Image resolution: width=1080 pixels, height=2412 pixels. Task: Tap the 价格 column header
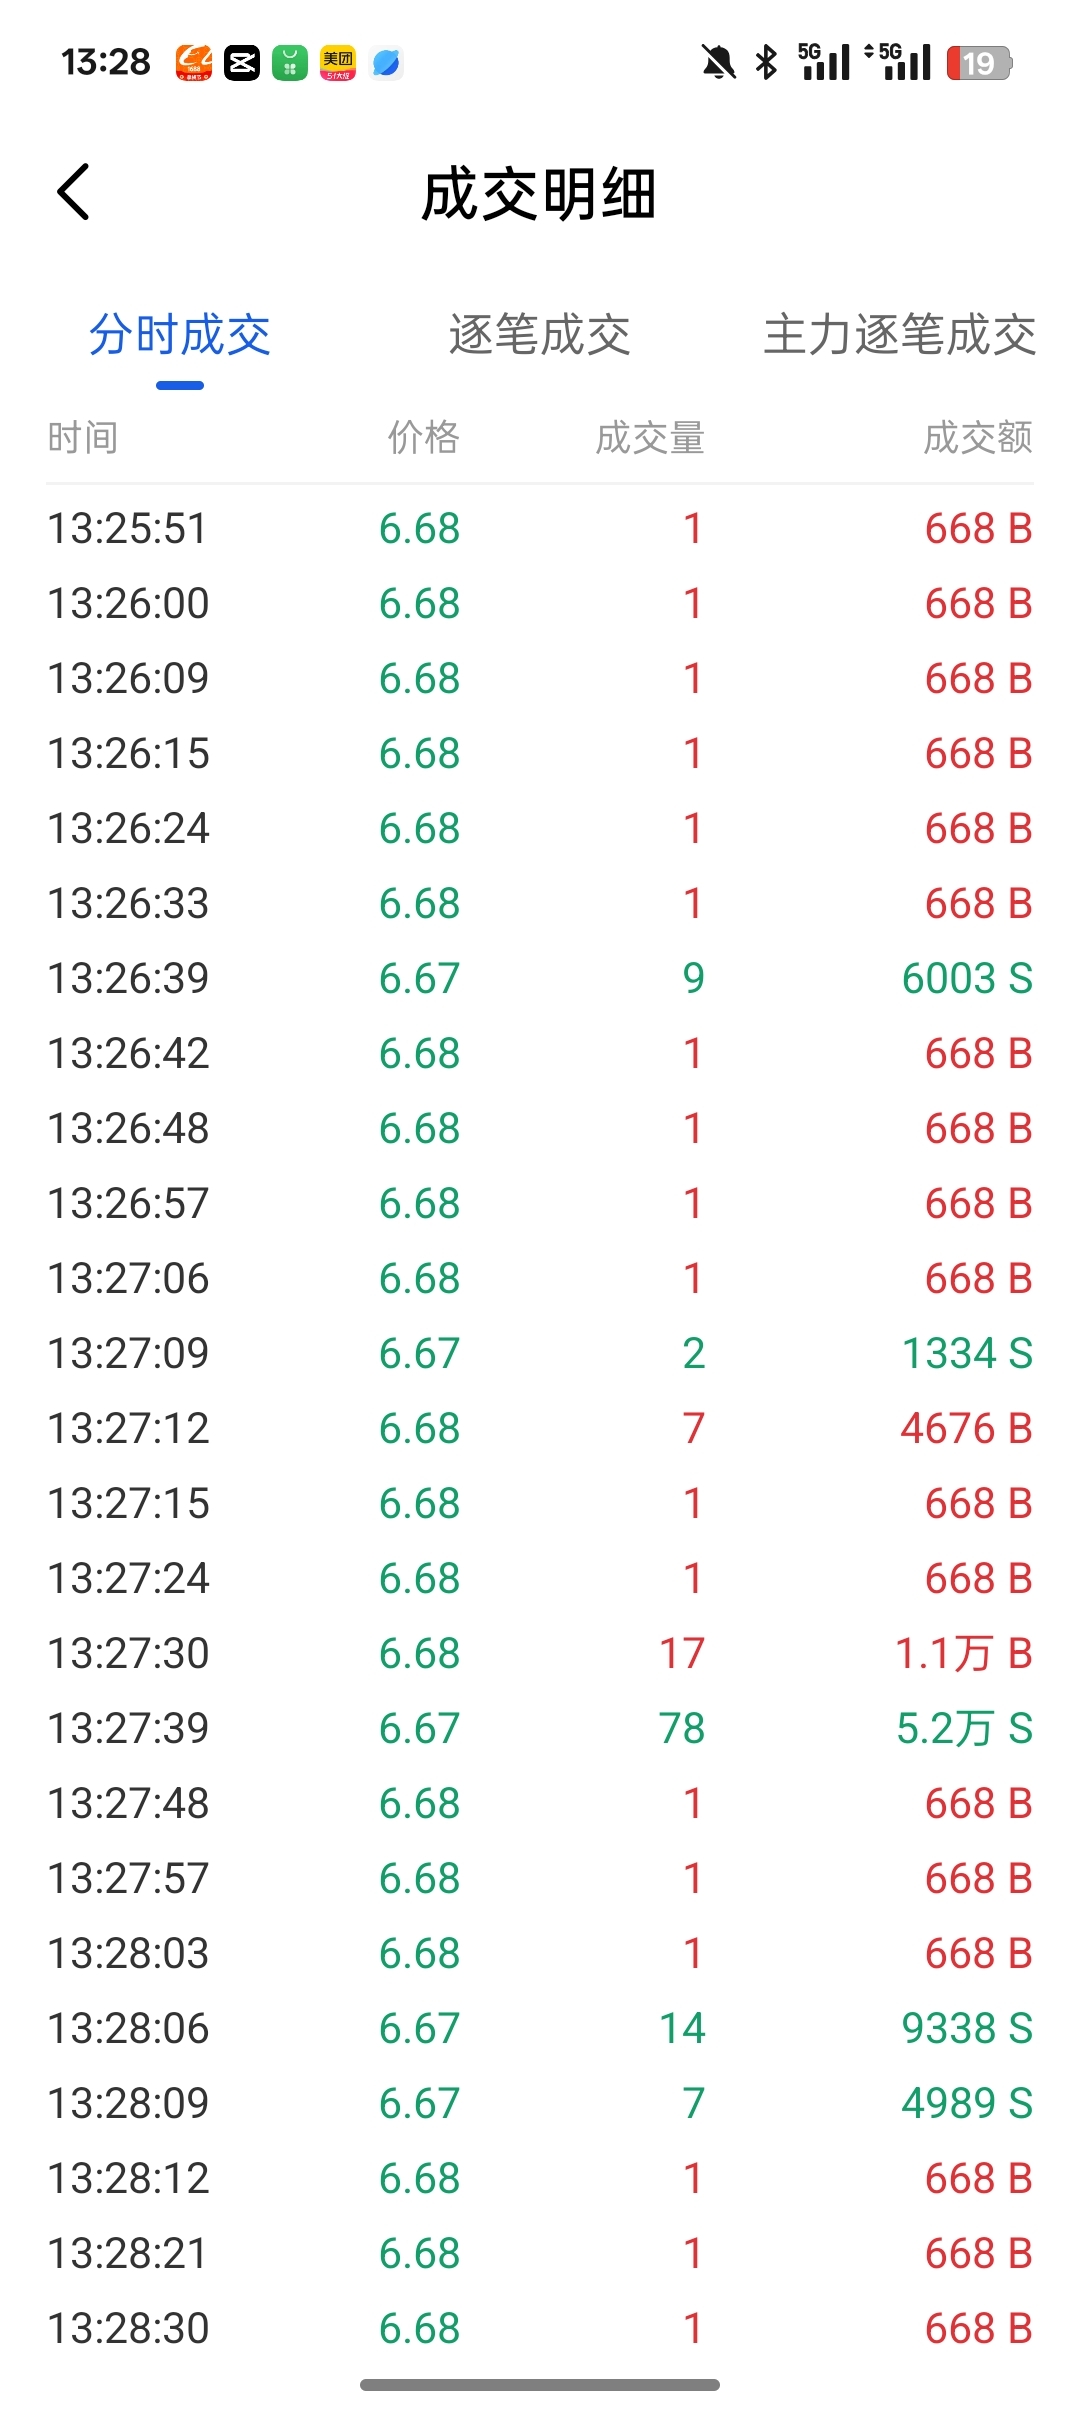423,438
